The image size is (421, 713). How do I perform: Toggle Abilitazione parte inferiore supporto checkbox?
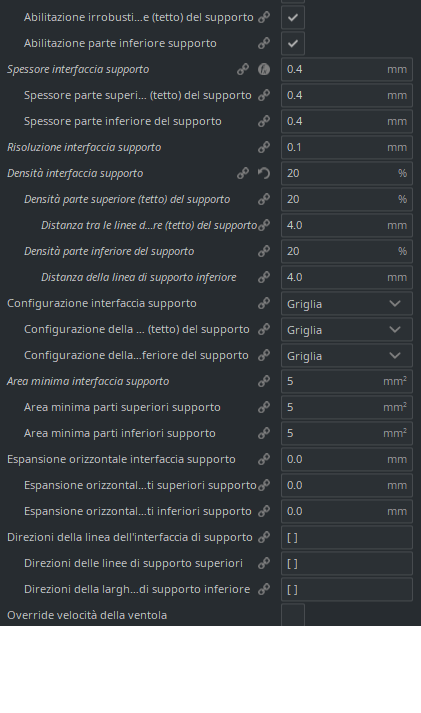(293, 43)
